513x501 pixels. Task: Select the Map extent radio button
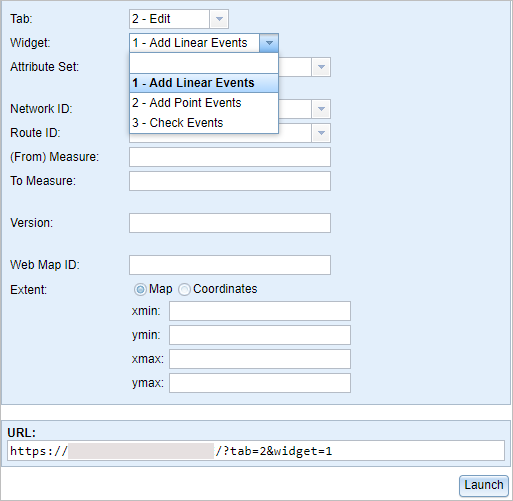point(140,289)
